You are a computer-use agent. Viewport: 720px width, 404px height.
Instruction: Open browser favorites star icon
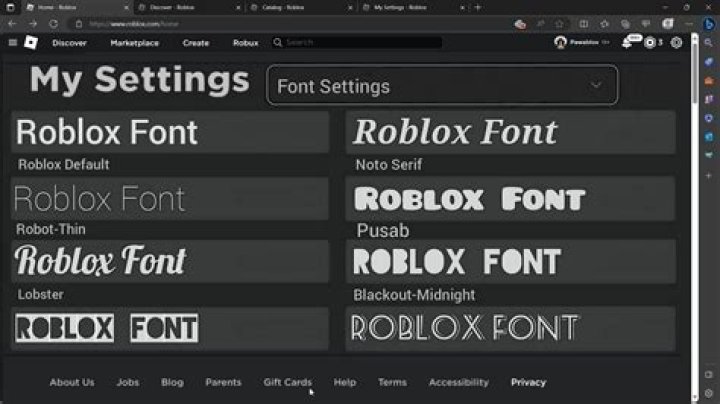point(605,24)
